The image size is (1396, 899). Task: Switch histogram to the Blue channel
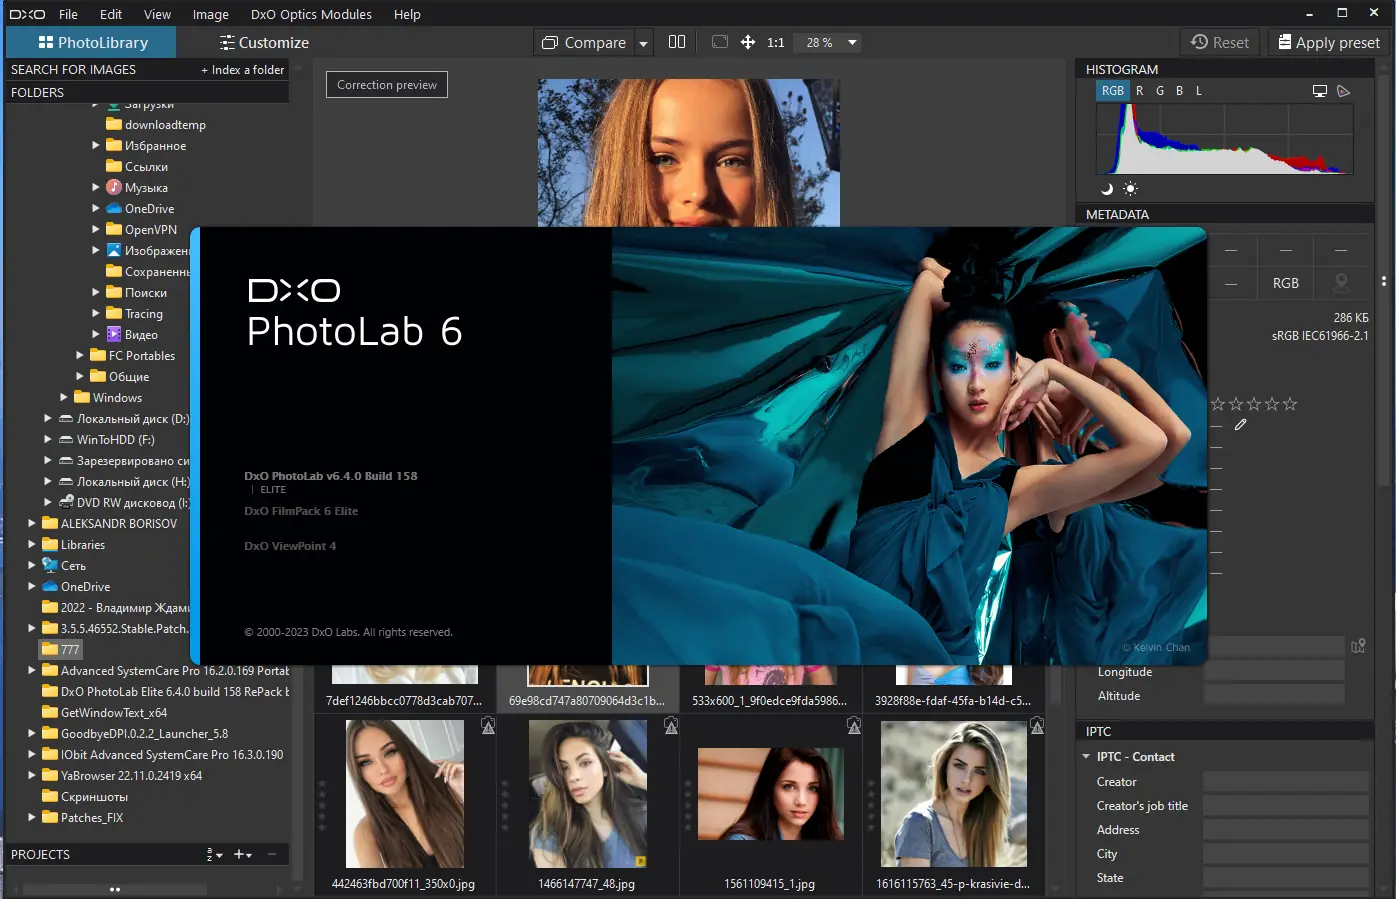click(1179, 90)
